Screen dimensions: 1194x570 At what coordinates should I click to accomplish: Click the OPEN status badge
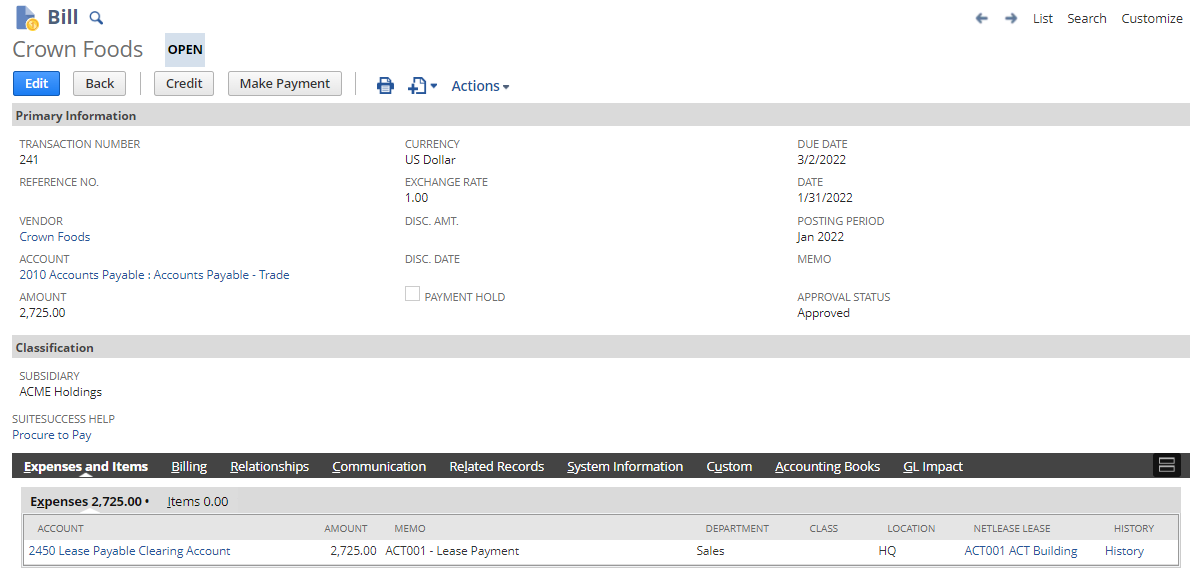pyautogui.click(x=185, y=49)
